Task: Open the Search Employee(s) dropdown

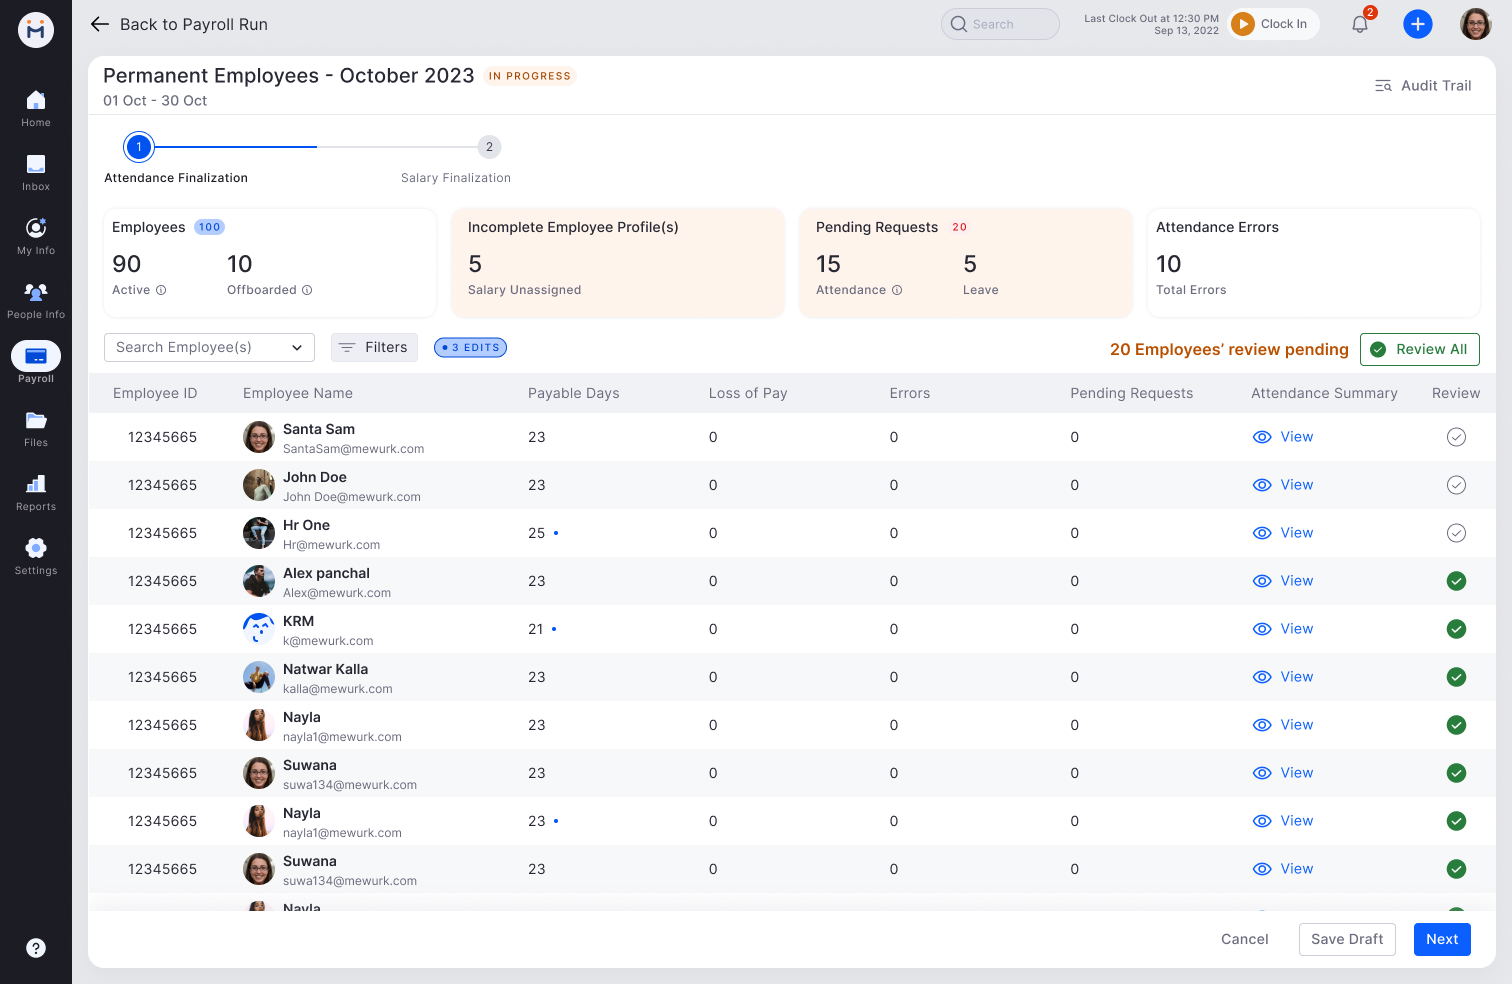Action: [x=209, y=347]
